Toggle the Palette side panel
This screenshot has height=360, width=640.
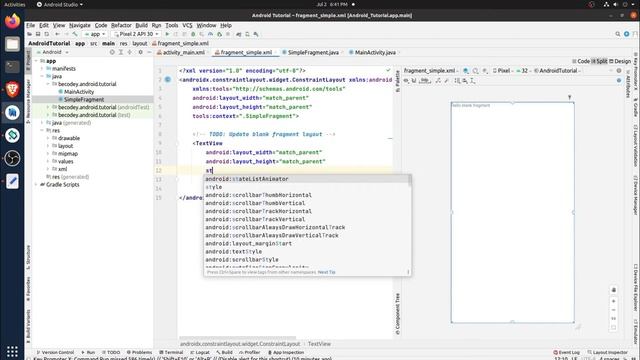pyautogui.click(x=398, y=82)
